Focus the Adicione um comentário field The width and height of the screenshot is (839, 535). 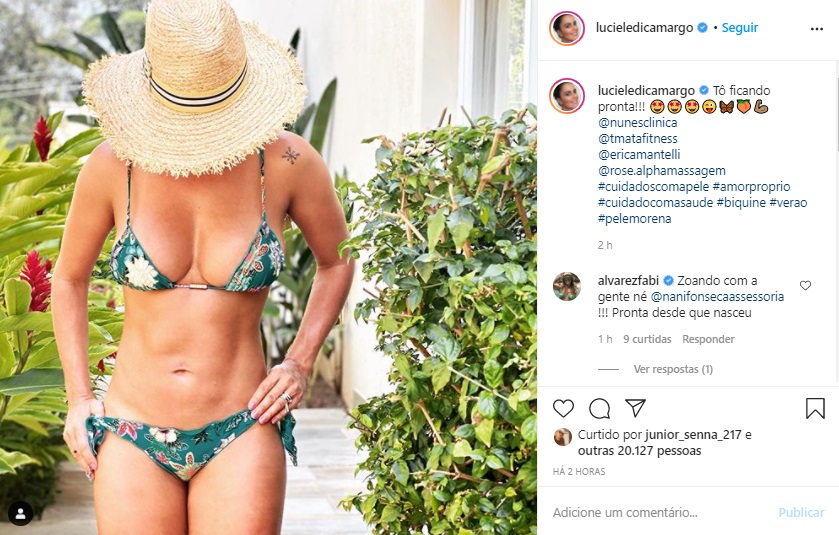click(658, 513)
